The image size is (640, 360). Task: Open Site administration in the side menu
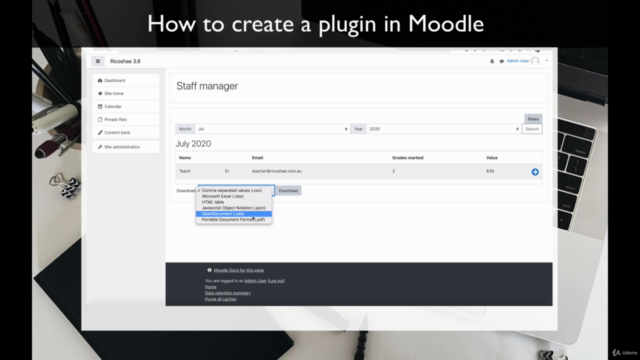[x=126, y=147]
